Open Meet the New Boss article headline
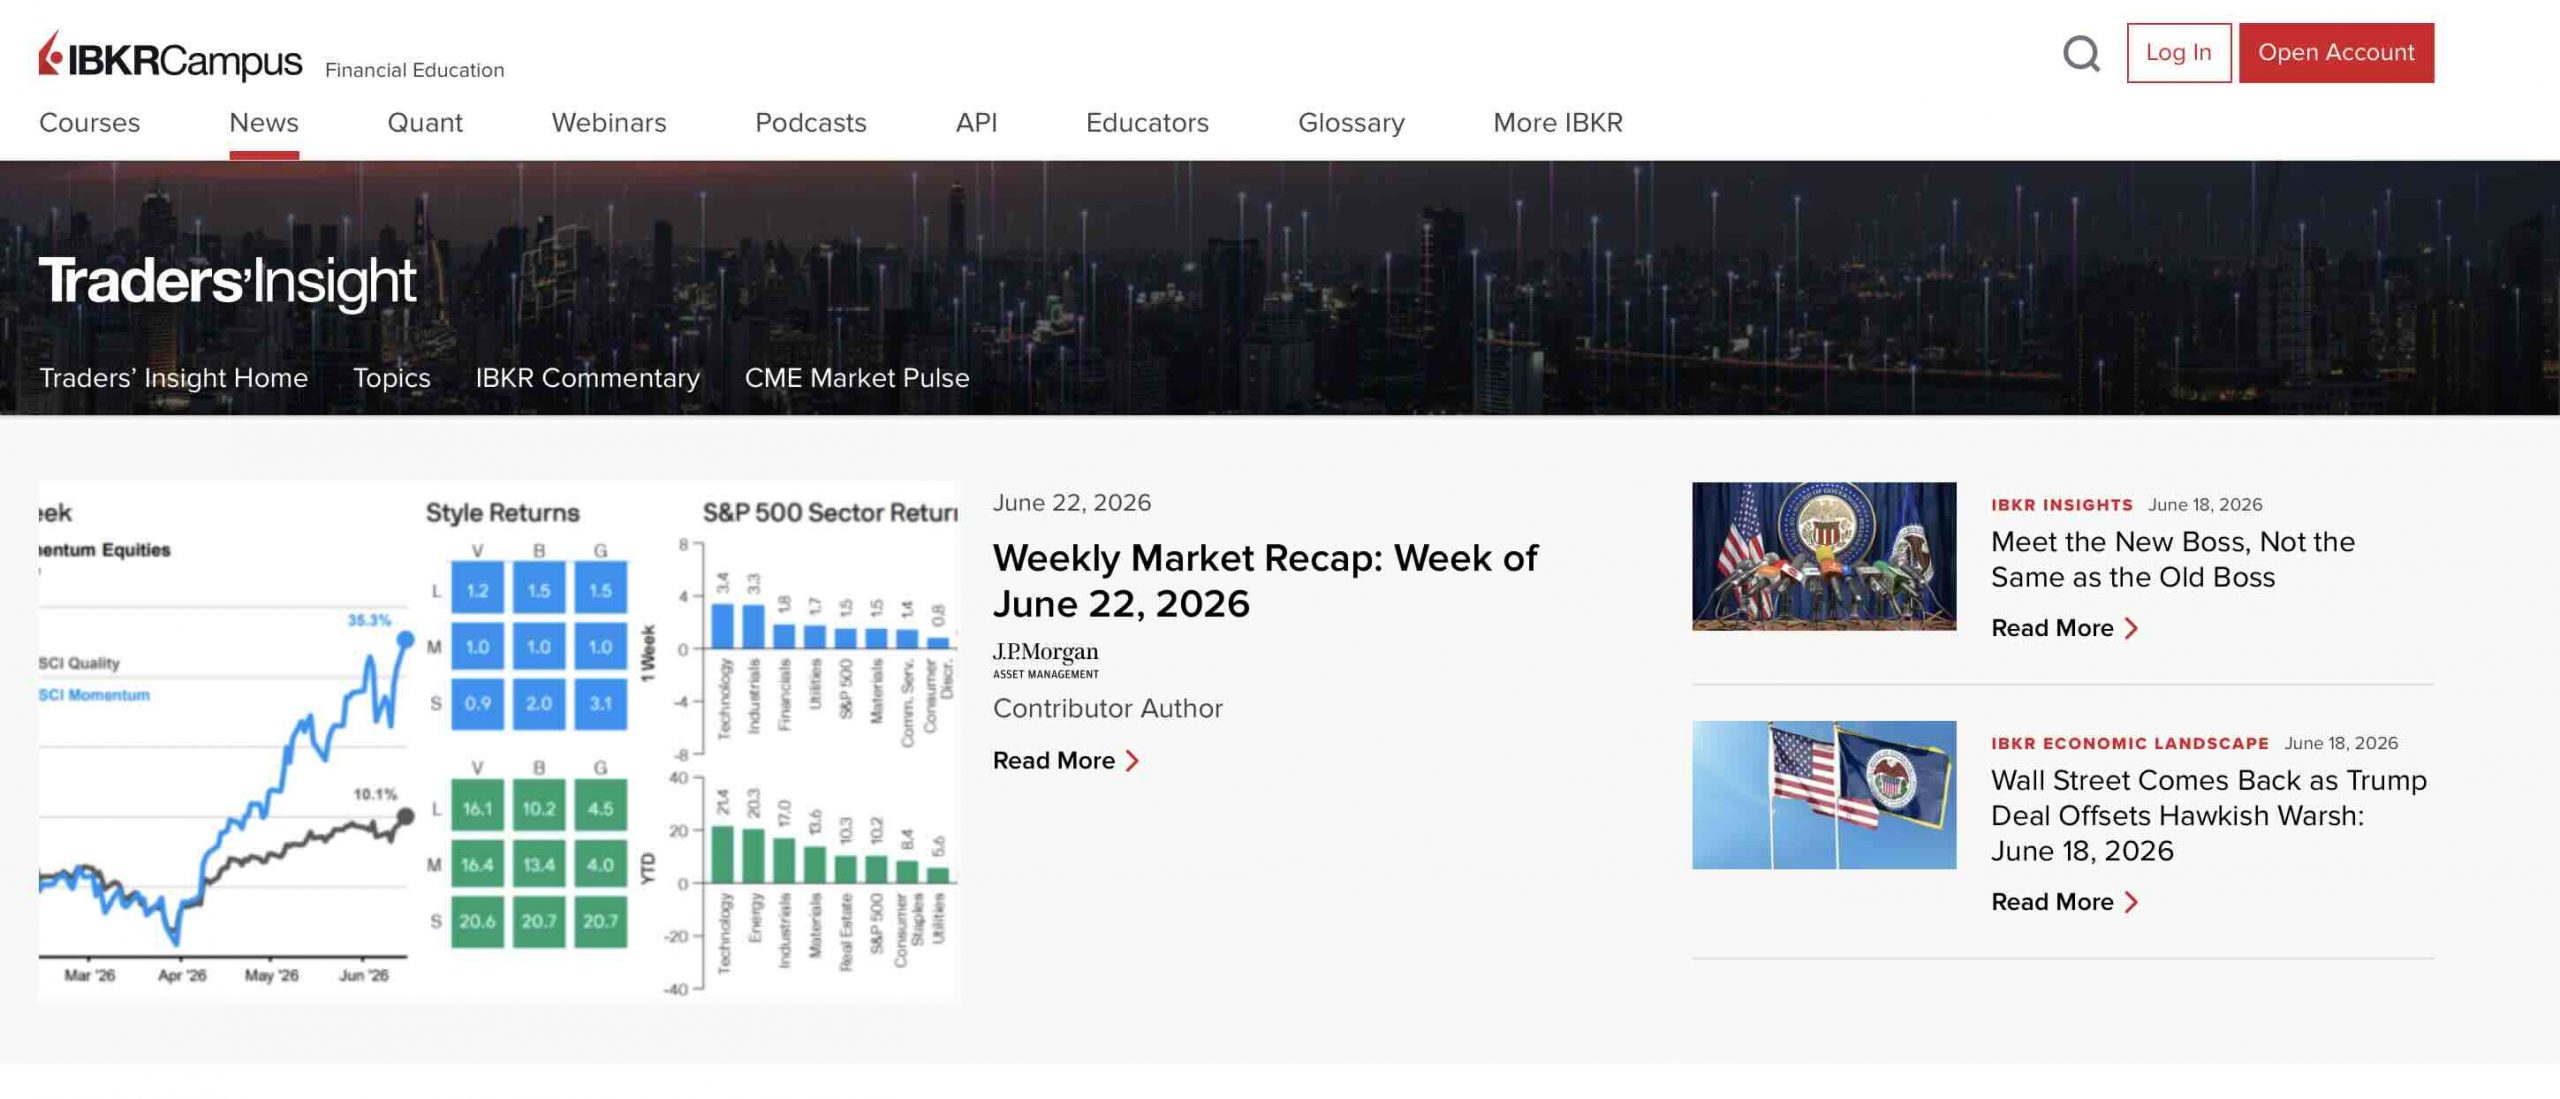 click(2173, 560)
